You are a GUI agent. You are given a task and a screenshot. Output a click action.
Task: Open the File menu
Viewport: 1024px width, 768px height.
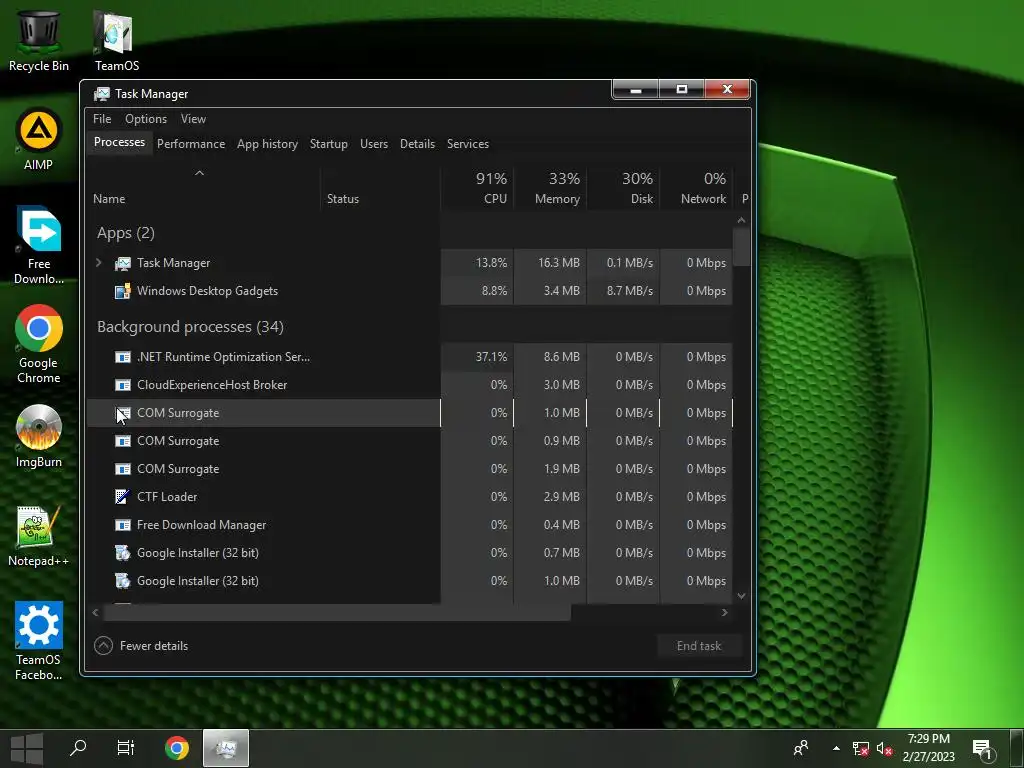click(102, 119)
